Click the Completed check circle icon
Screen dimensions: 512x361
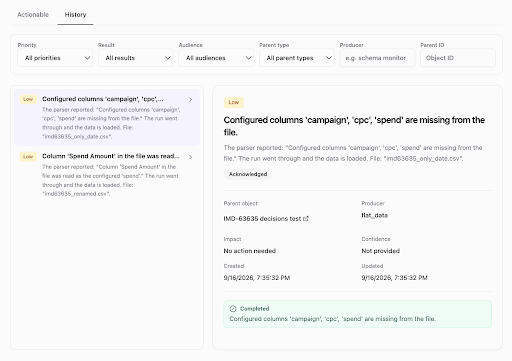pyautogui.click(x=233, y=309)
